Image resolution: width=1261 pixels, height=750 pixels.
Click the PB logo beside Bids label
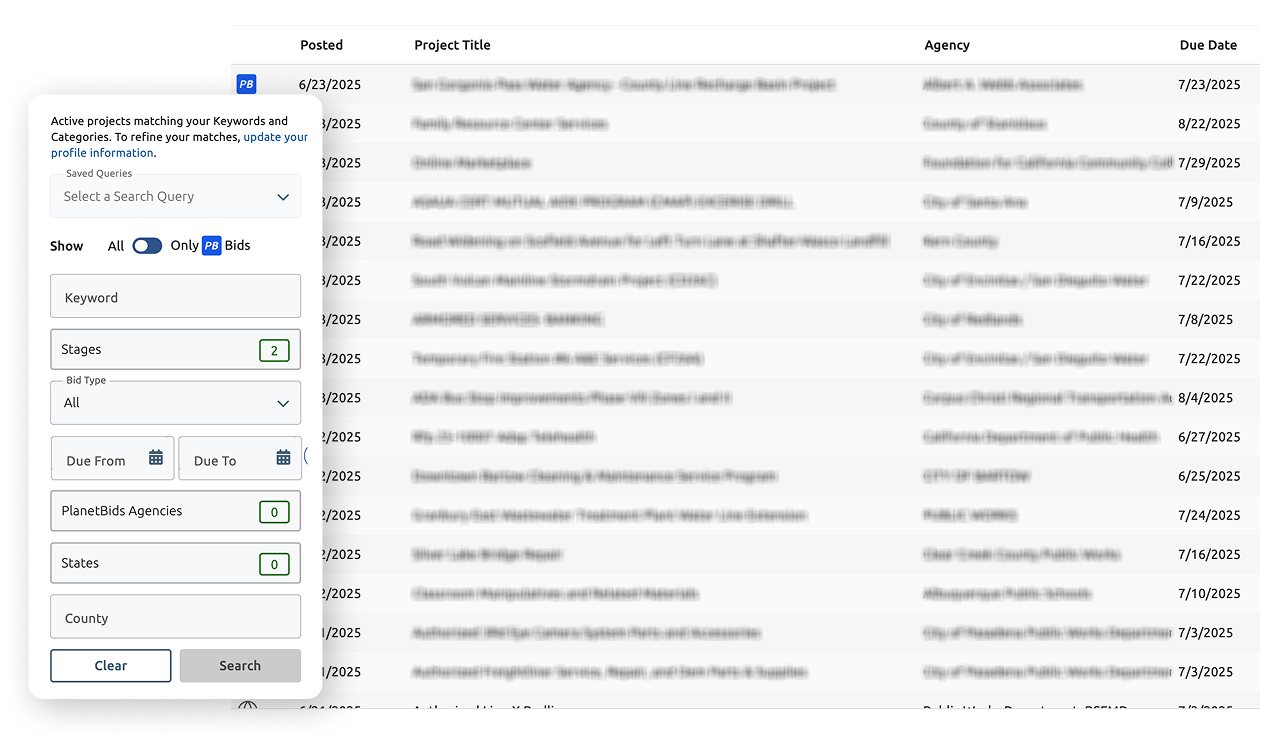[x=212, y=245]
